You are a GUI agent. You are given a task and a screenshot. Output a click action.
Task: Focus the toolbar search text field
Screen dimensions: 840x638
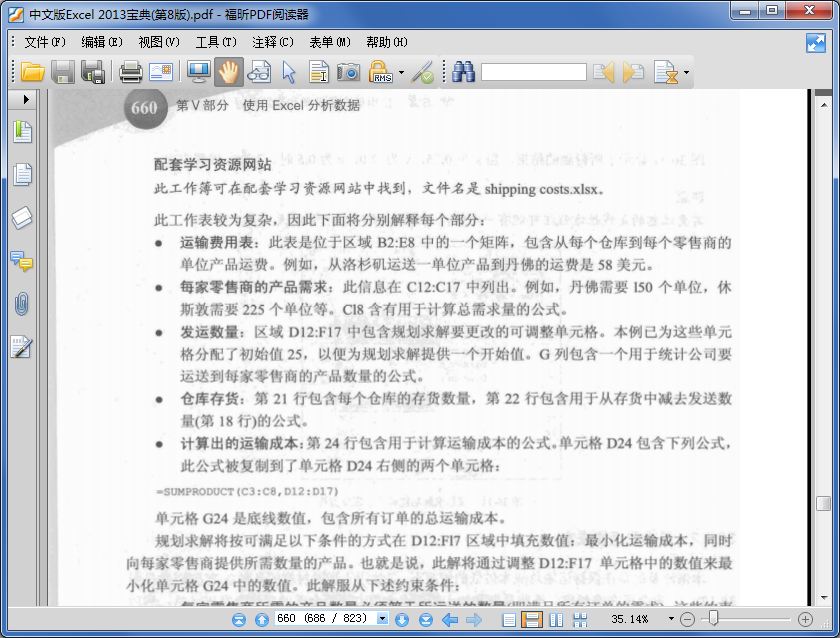[x=534, y=72]
